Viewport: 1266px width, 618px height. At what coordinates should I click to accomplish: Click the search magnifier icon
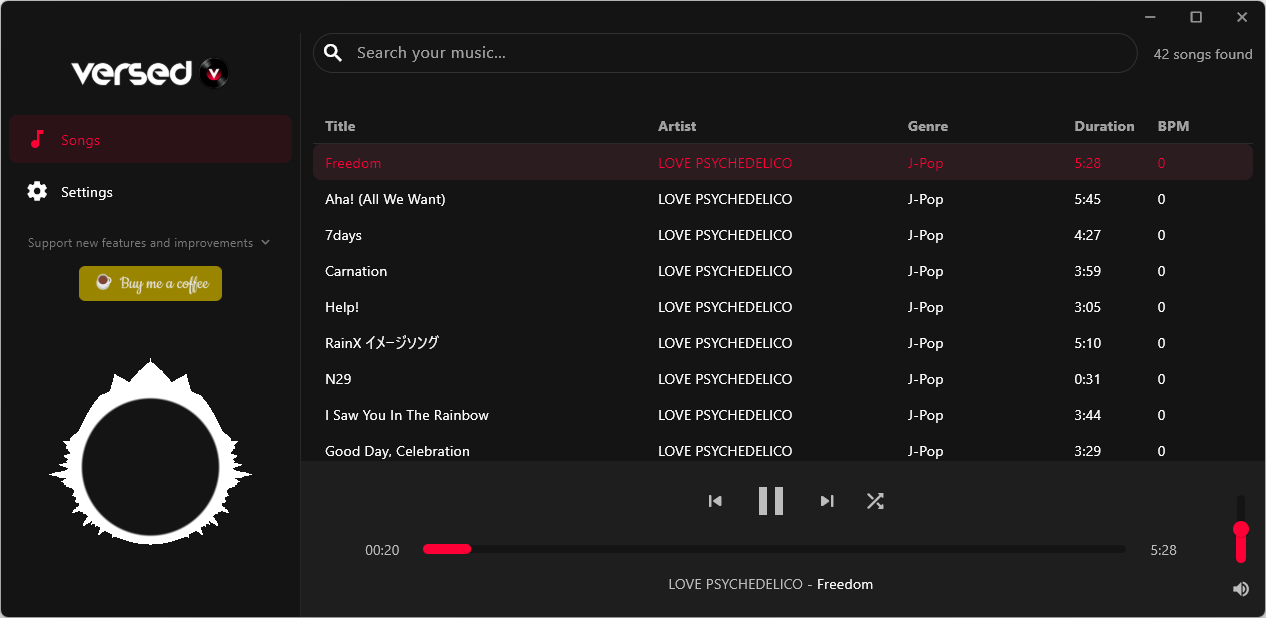pos(333,53)
